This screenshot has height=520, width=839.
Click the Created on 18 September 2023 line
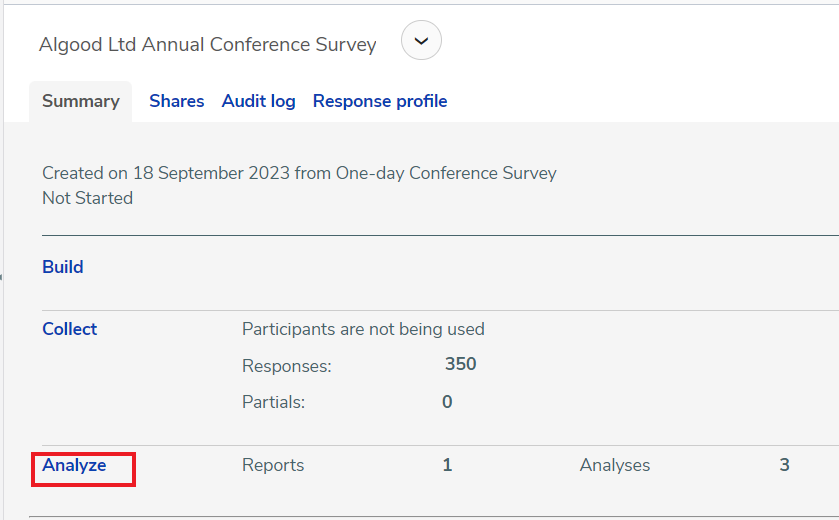299,173
